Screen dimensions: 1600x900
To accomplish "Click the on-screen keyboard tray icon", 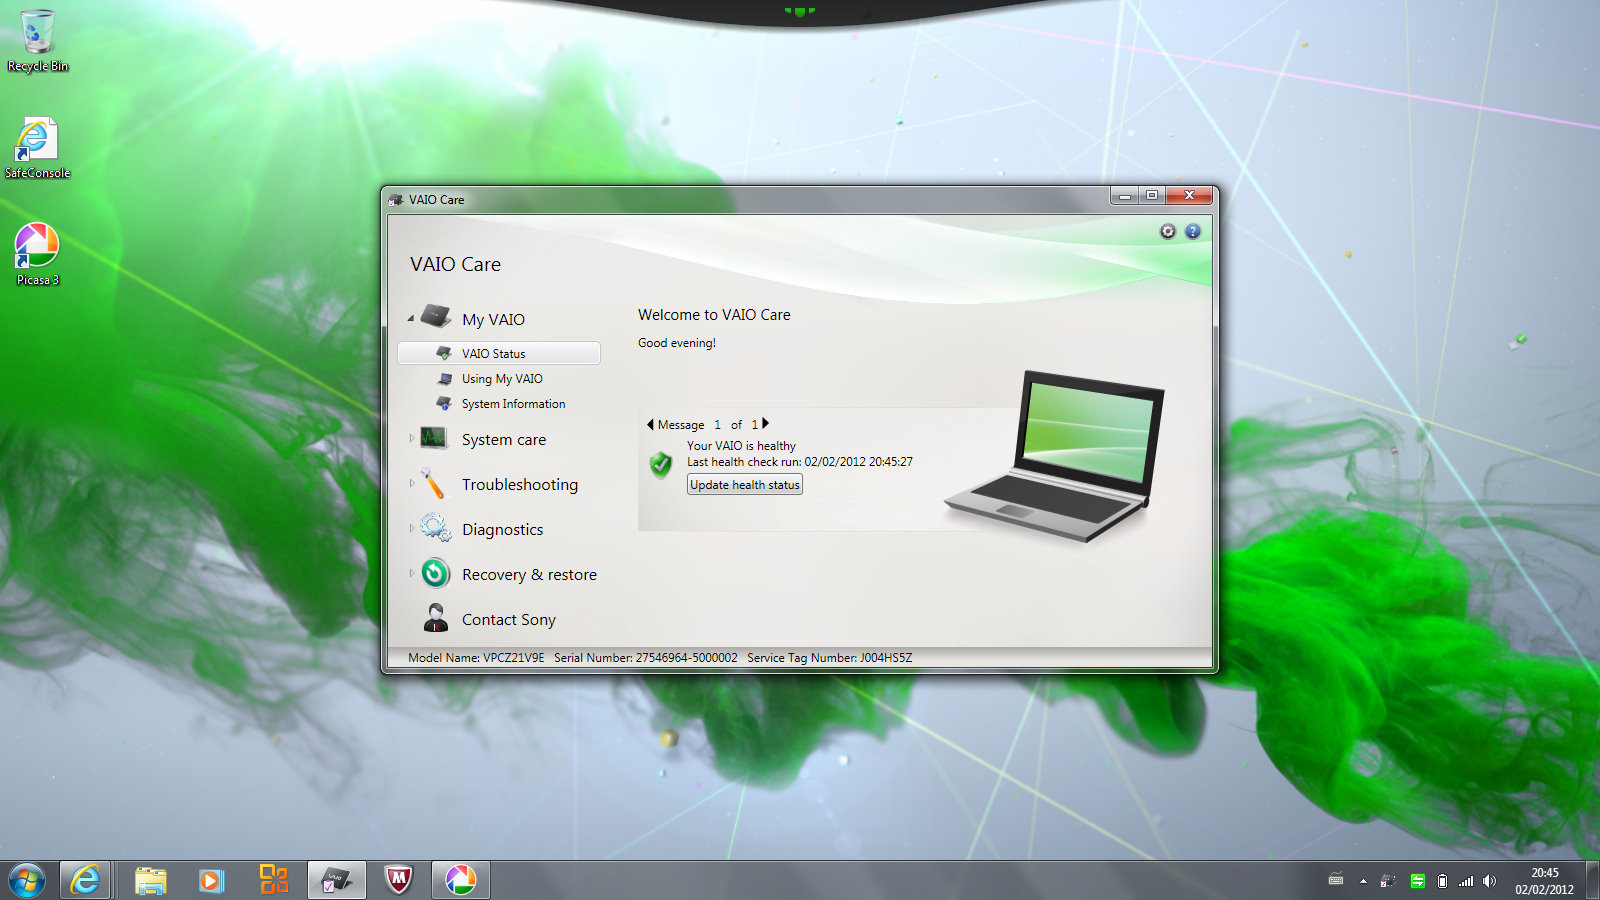I will [1336, 880].
